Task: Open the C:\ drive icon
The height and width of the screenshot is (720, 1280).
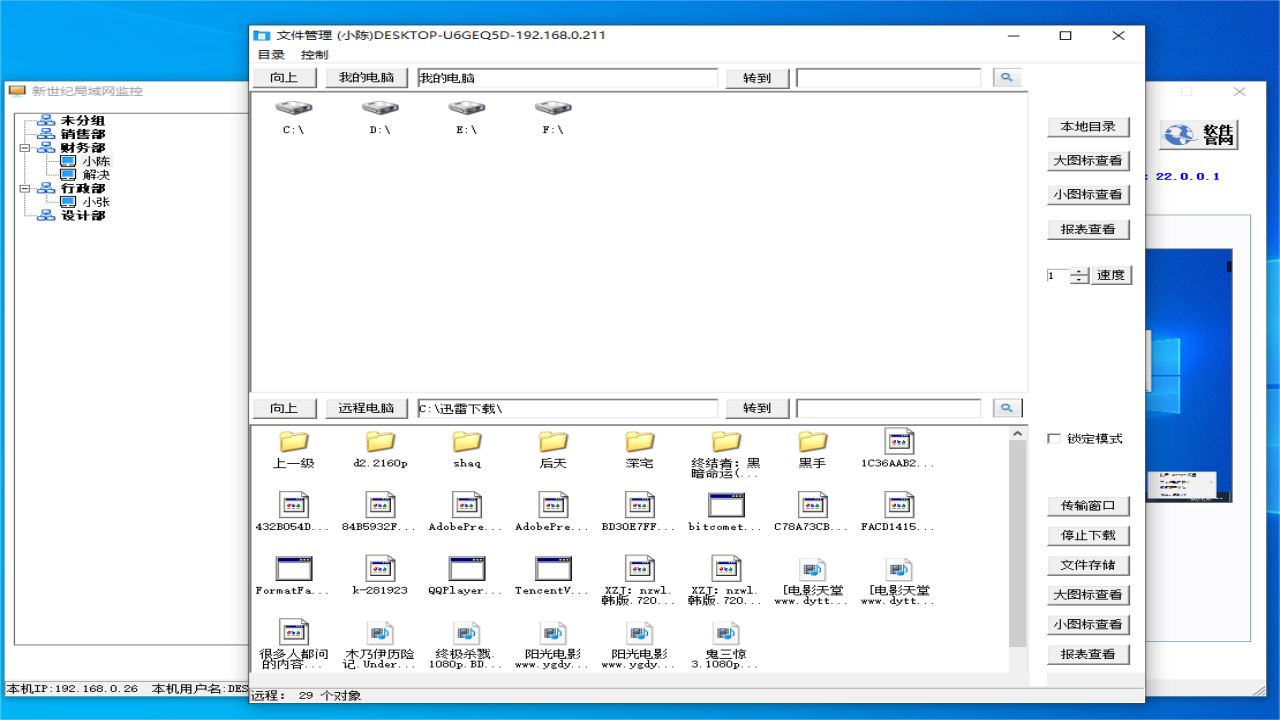Action: (x=293, y=108)
